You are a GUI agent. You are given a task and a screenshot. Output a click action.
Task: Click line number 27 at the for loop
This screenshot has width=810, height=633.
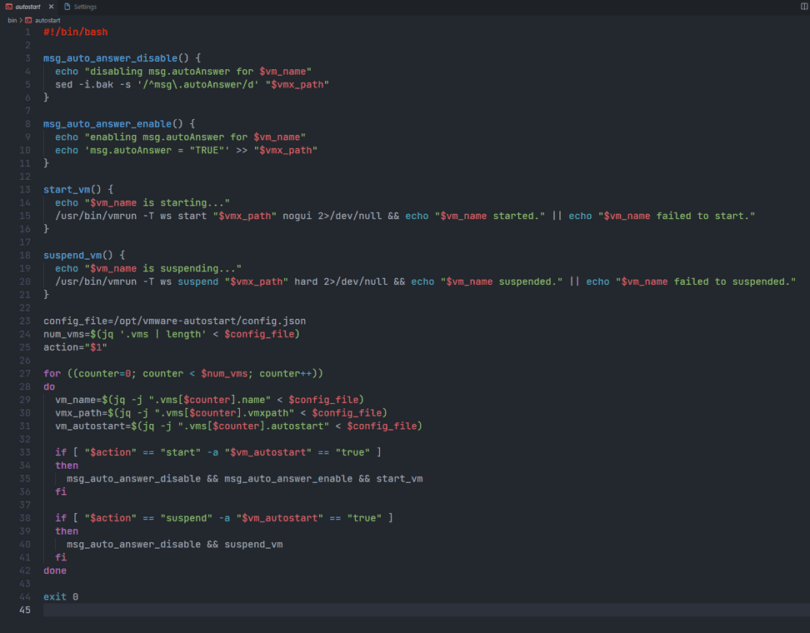coord(26,373)
